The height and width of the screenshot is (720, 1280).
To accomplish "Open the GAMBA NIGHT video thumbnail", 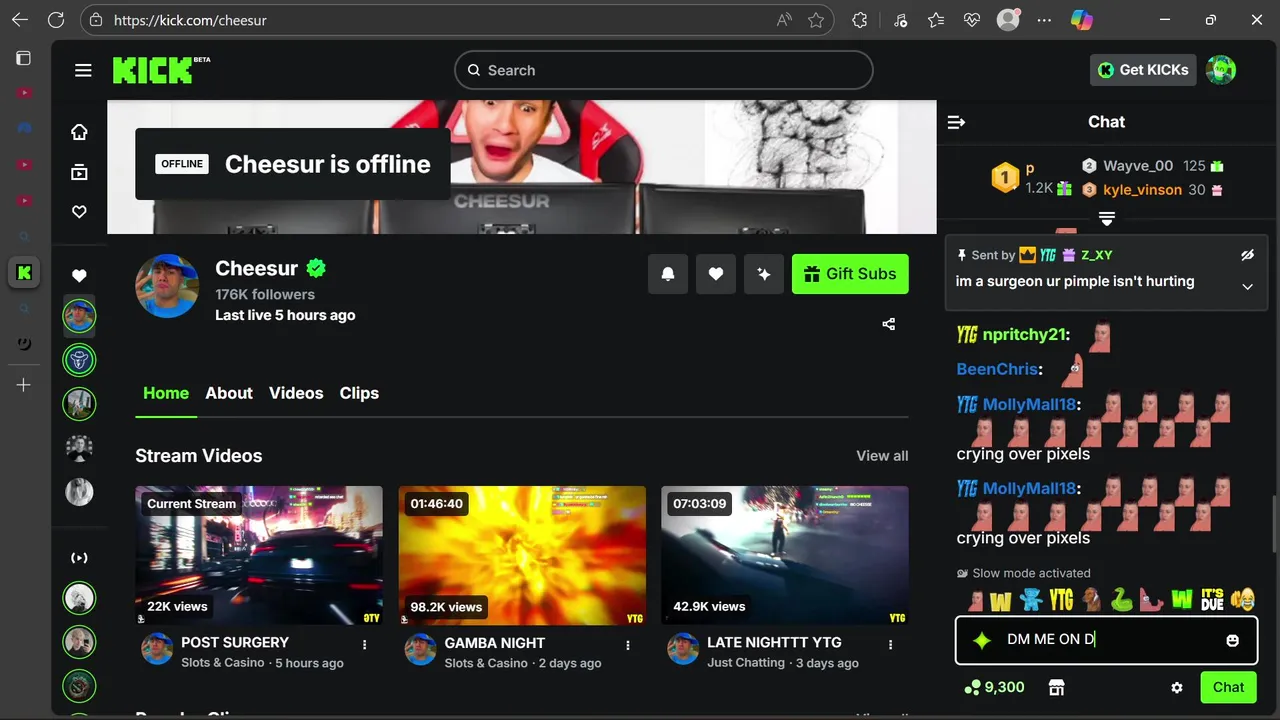I will coord(522,555).
